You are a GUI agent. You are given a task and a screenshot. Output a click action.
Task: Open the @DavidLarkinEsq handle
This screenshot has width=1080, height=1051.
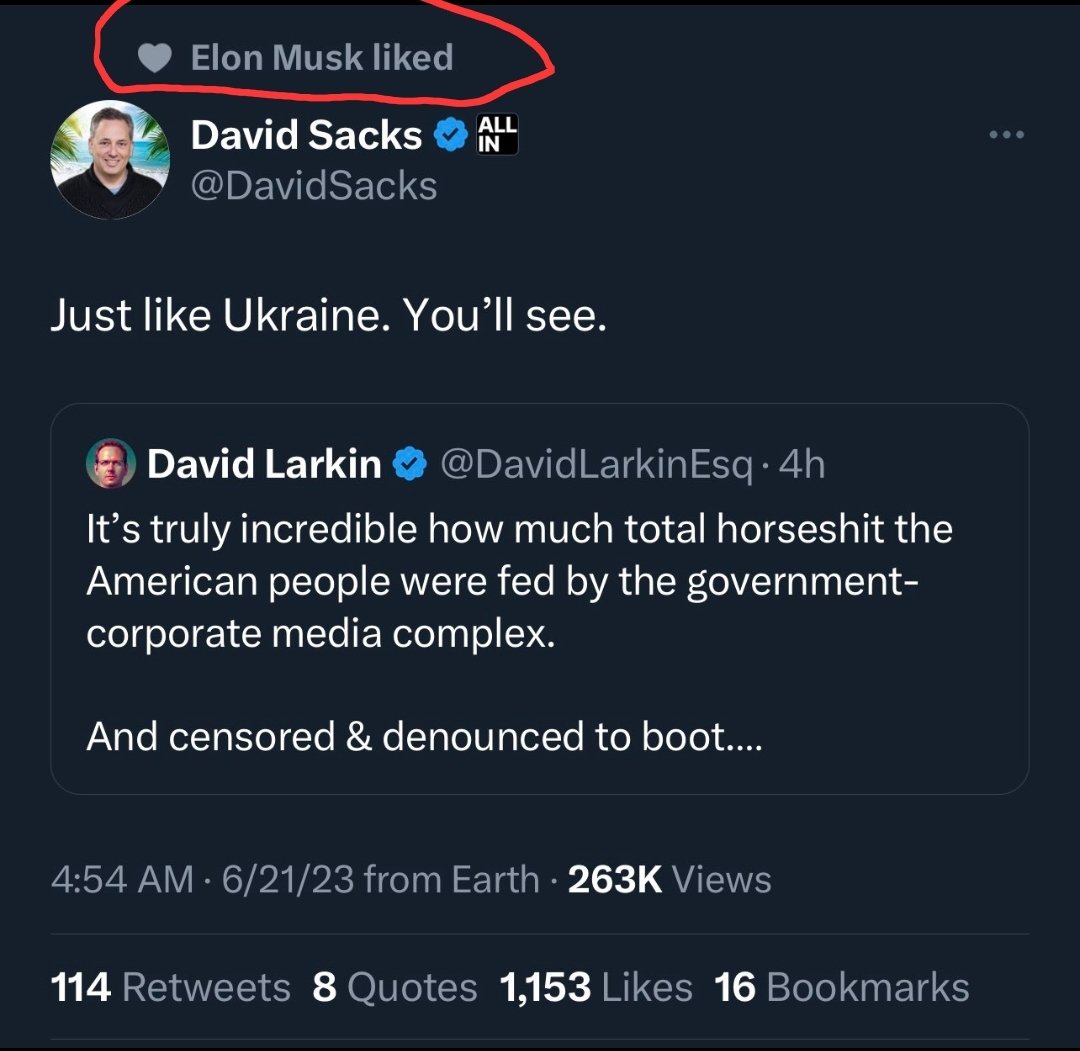pos(596,464)
